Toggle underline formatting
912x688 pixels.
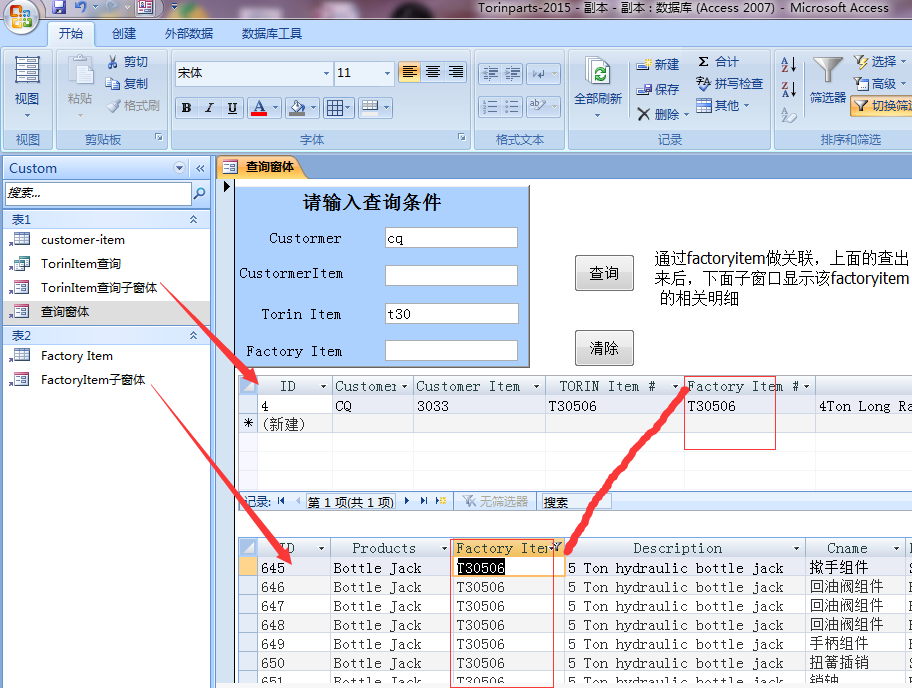(x=232, y=108)
